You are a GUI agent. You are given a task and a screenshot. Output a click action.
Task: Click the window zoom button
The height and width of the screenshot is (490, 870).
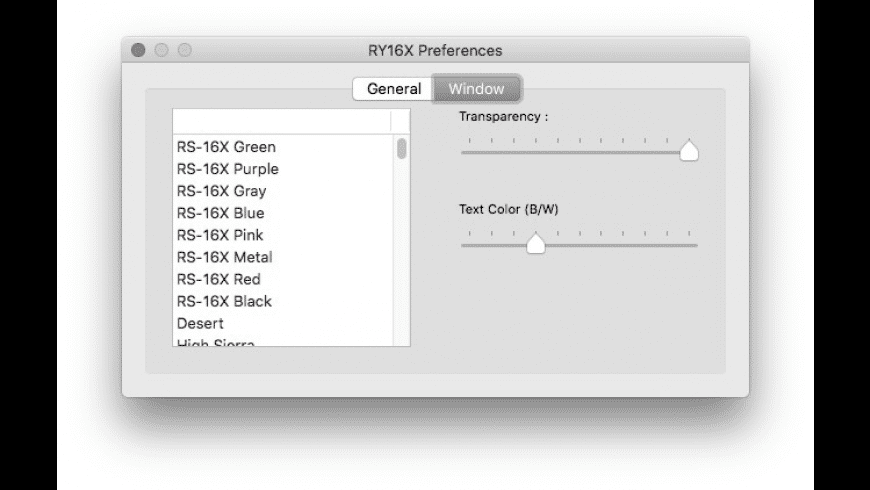[184, 50]
